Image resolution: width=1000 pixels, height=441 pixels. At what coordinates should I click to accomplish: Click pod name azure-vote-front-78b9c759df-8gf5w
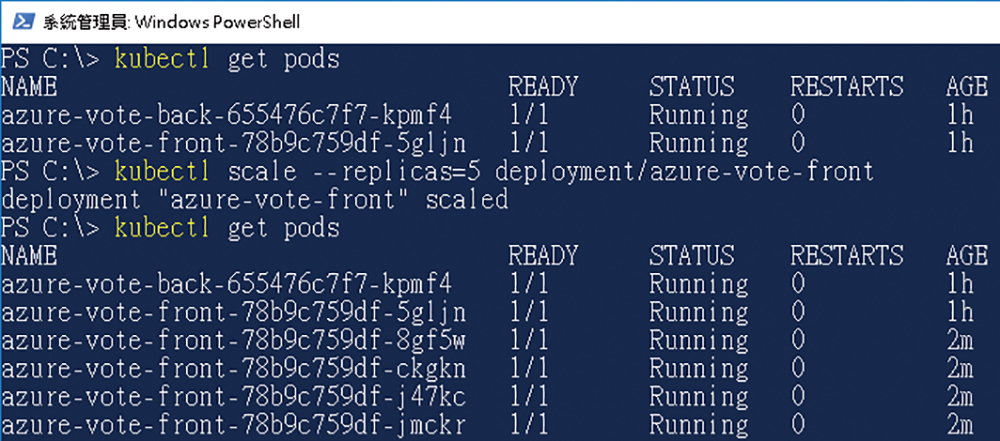233,340
